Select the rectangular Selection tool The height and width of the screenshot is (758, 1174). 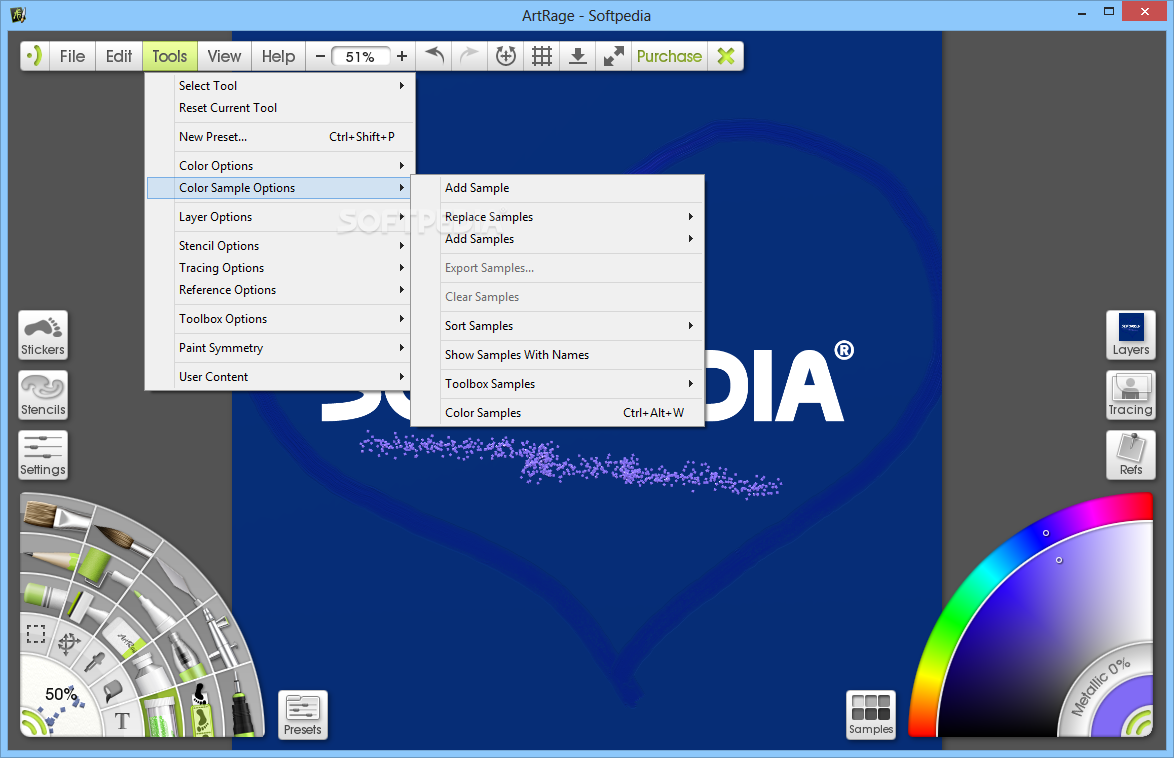pos(36,634)
